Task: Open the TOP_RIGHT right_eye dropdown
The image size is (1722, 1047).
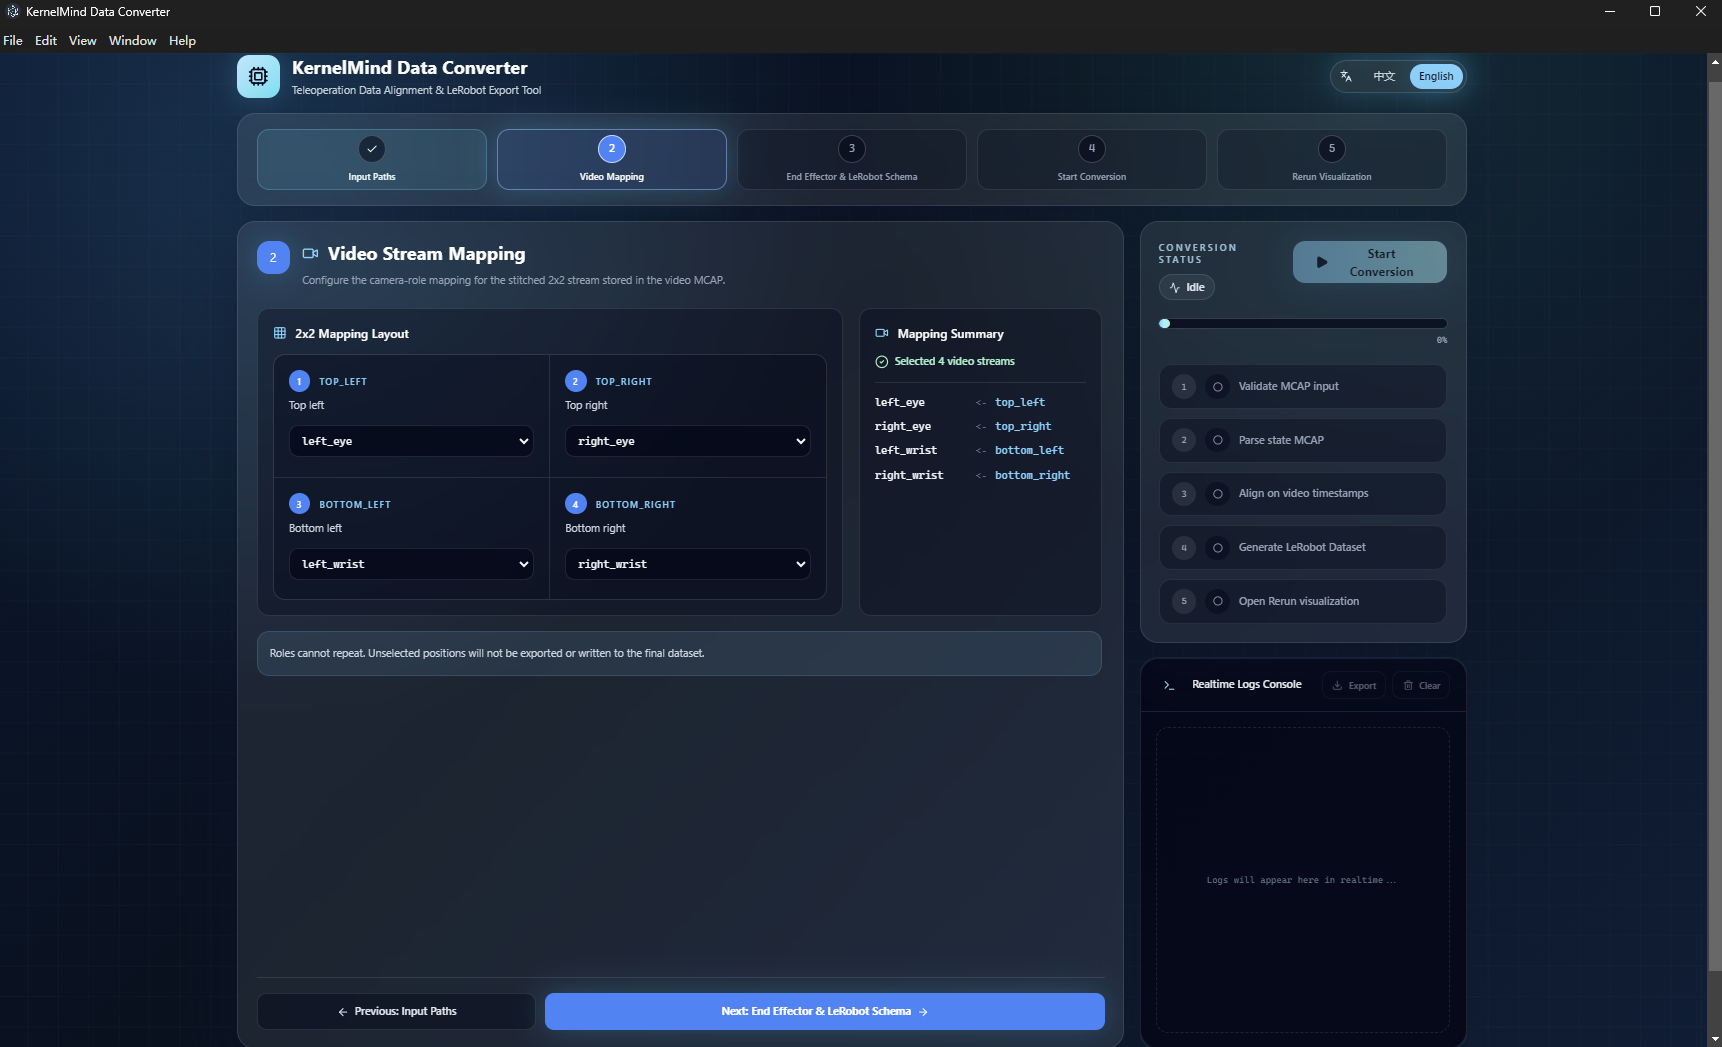Action: click(688, 441)
